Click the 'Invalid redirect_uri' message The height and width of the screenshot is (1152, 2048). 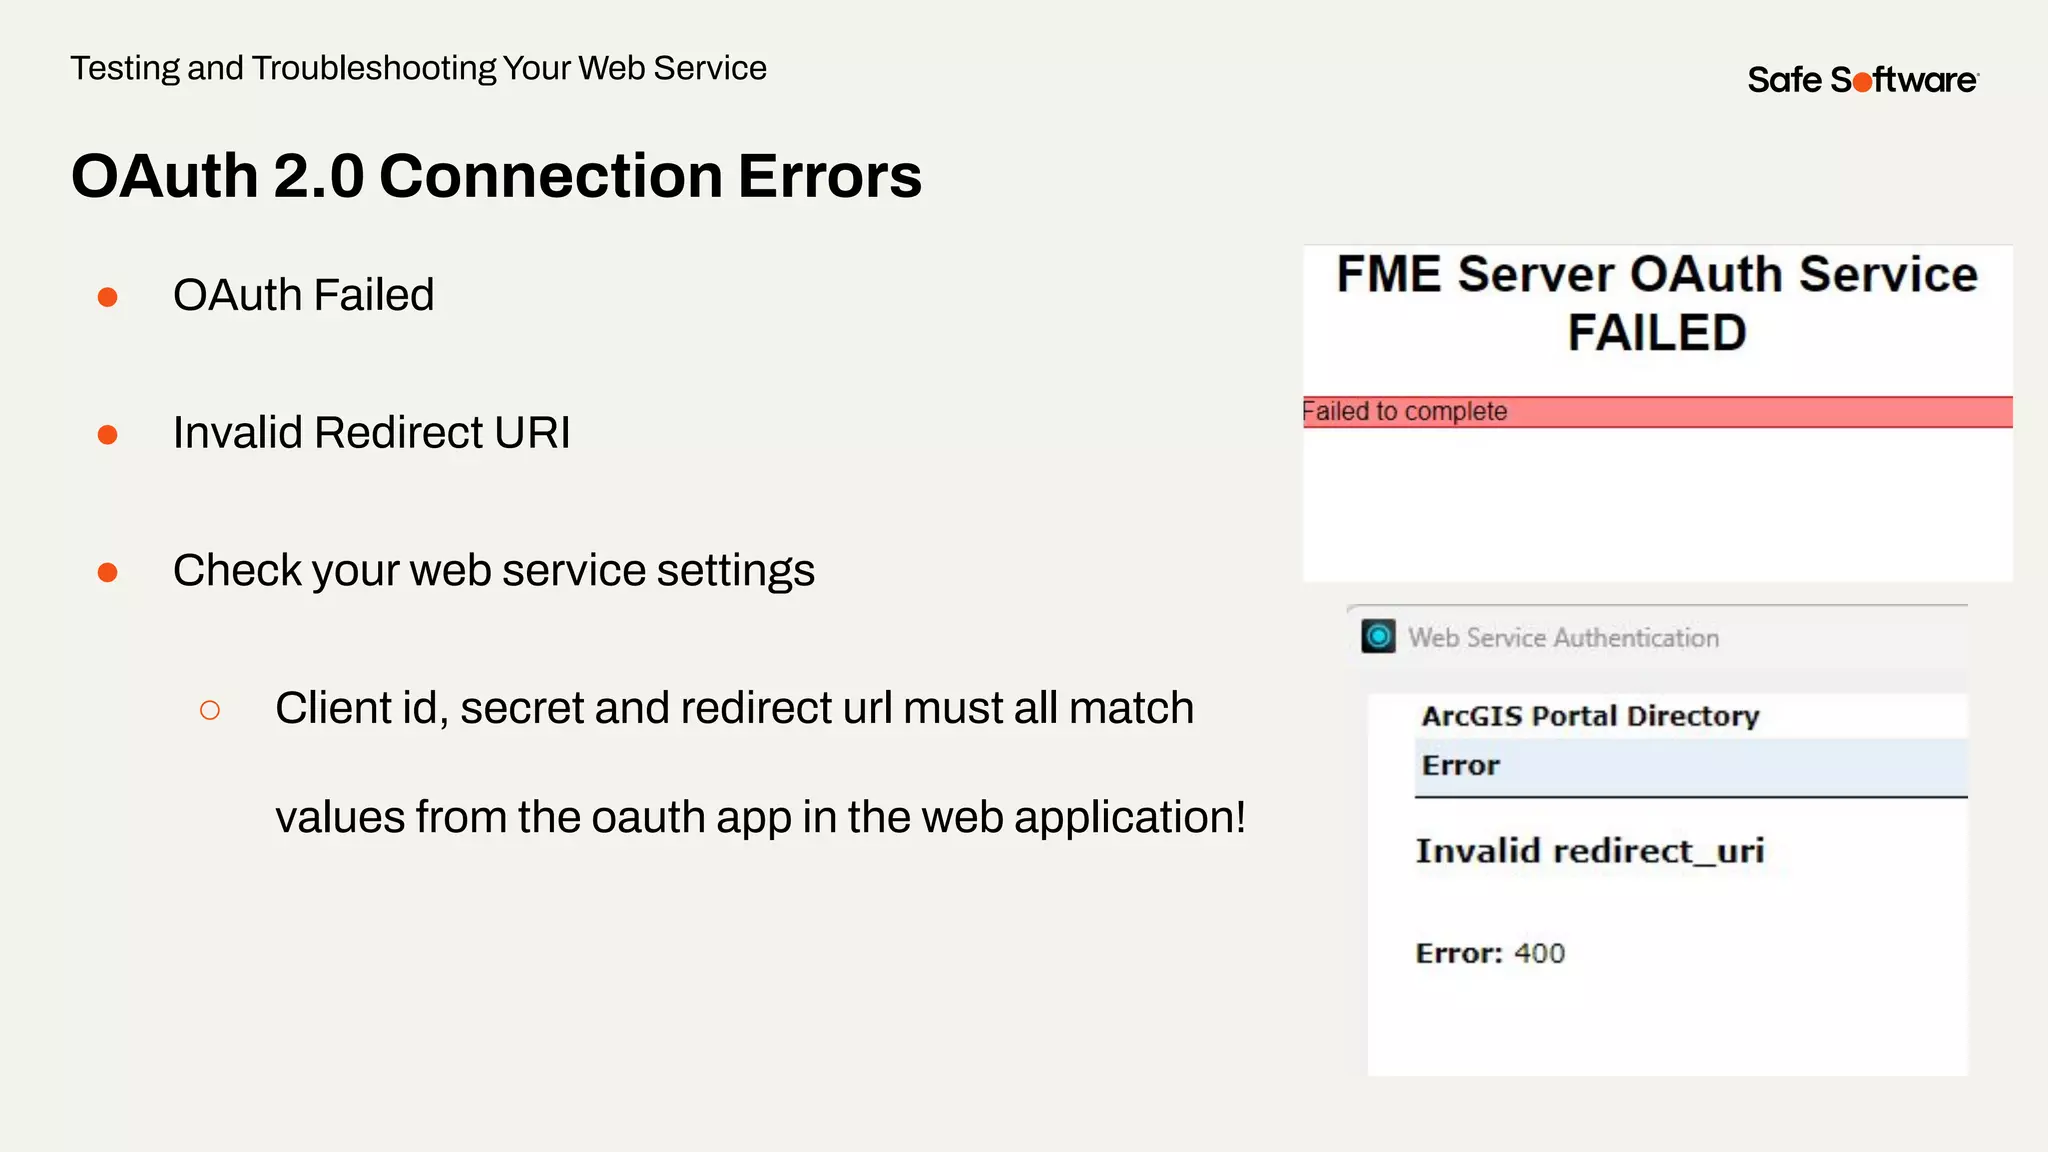click(x=1590, y=851)
